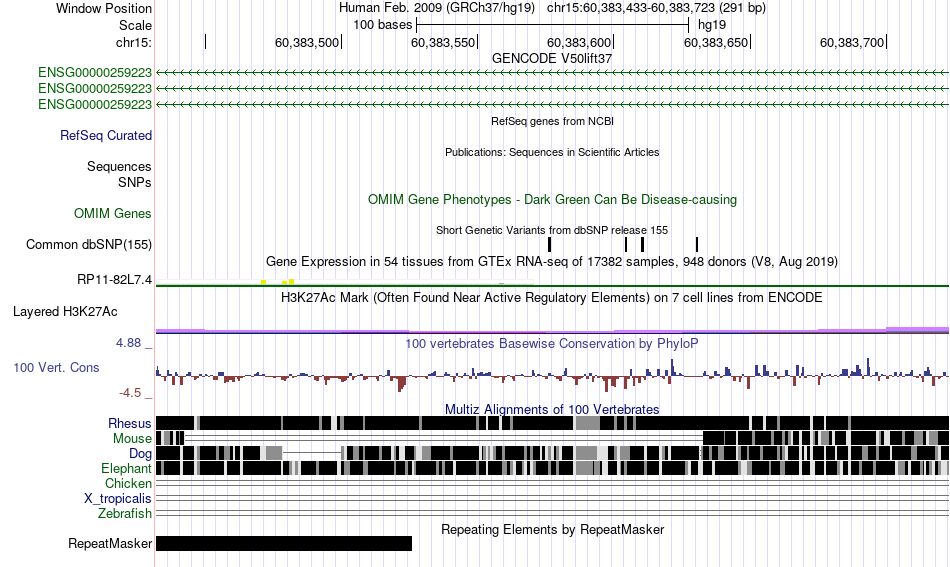
Task: Click Short Genetic Variants from dbSNP title
Action: point(552,230)
